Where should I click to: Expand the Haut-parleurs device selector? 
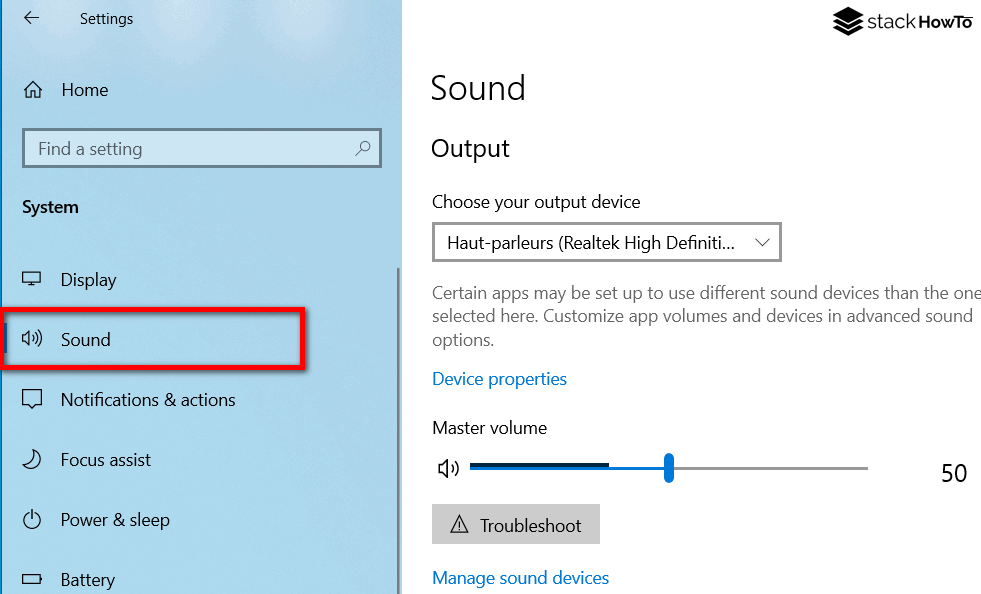[x=606, y=242]
